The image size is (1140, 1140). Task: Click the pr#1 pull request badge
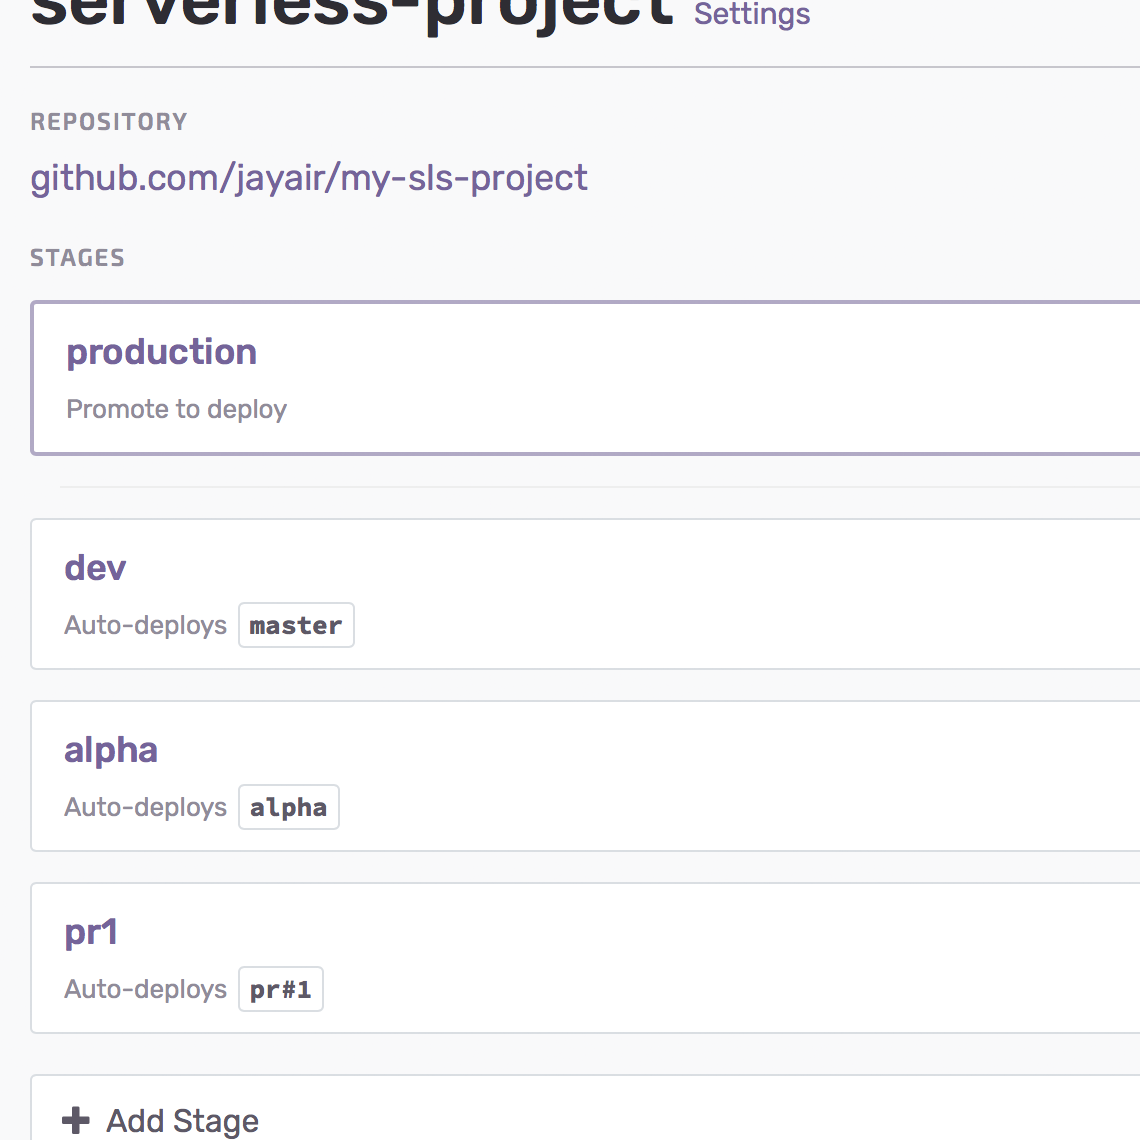(281, 989)
